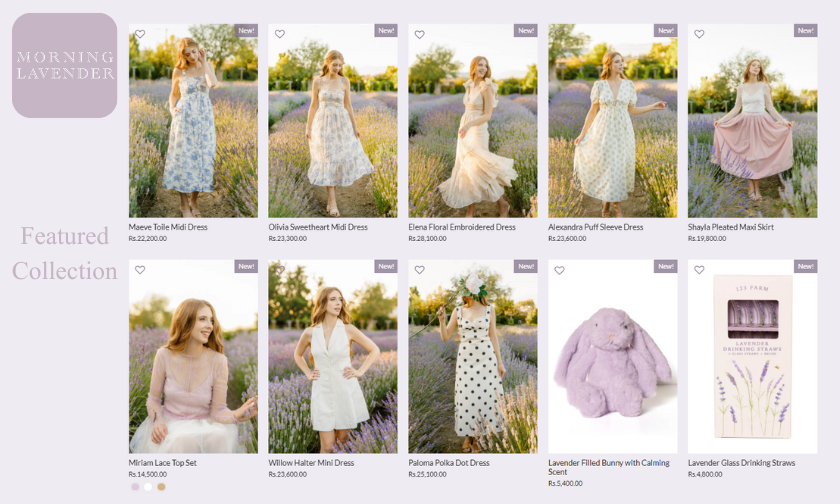Click price Rs.28,100.00

(x=428, y=239)
